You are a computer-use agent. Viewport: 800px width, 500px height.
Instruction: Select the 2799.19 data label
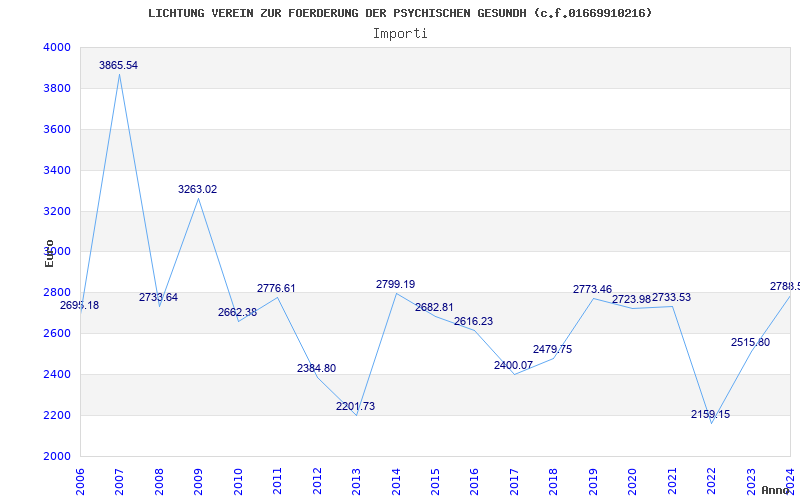pyautogui.click(x=395, y=284)
